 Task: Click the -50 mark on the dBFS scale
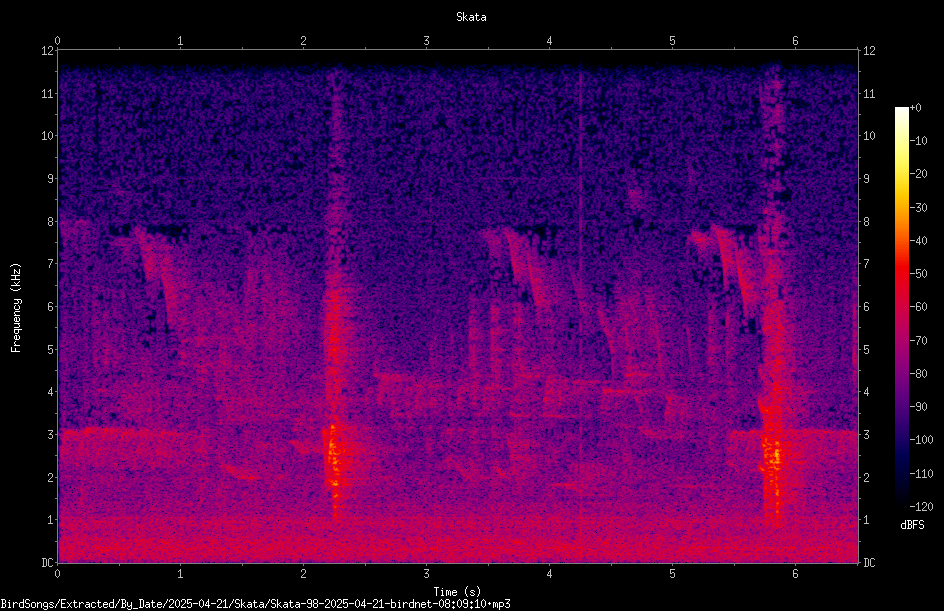coord(919,274)
